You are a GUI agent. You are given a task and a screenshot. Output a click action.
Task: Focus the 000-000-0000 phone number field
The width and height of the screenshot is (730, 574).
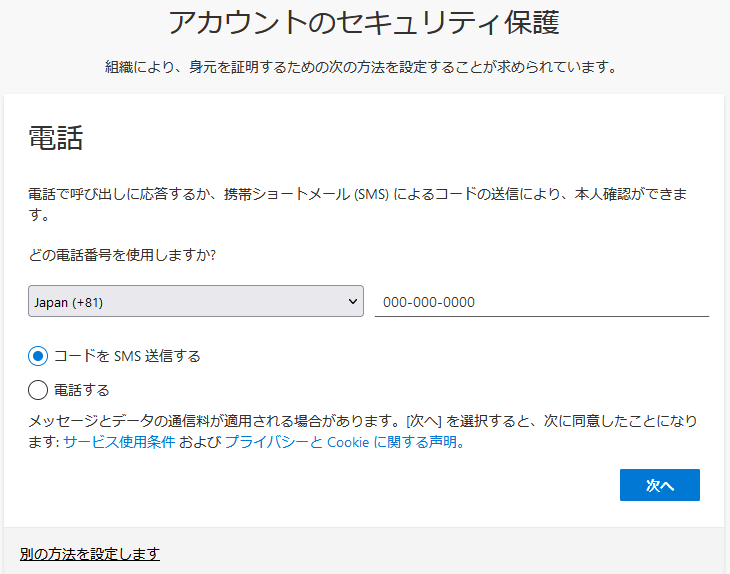[x=541, y=301]
